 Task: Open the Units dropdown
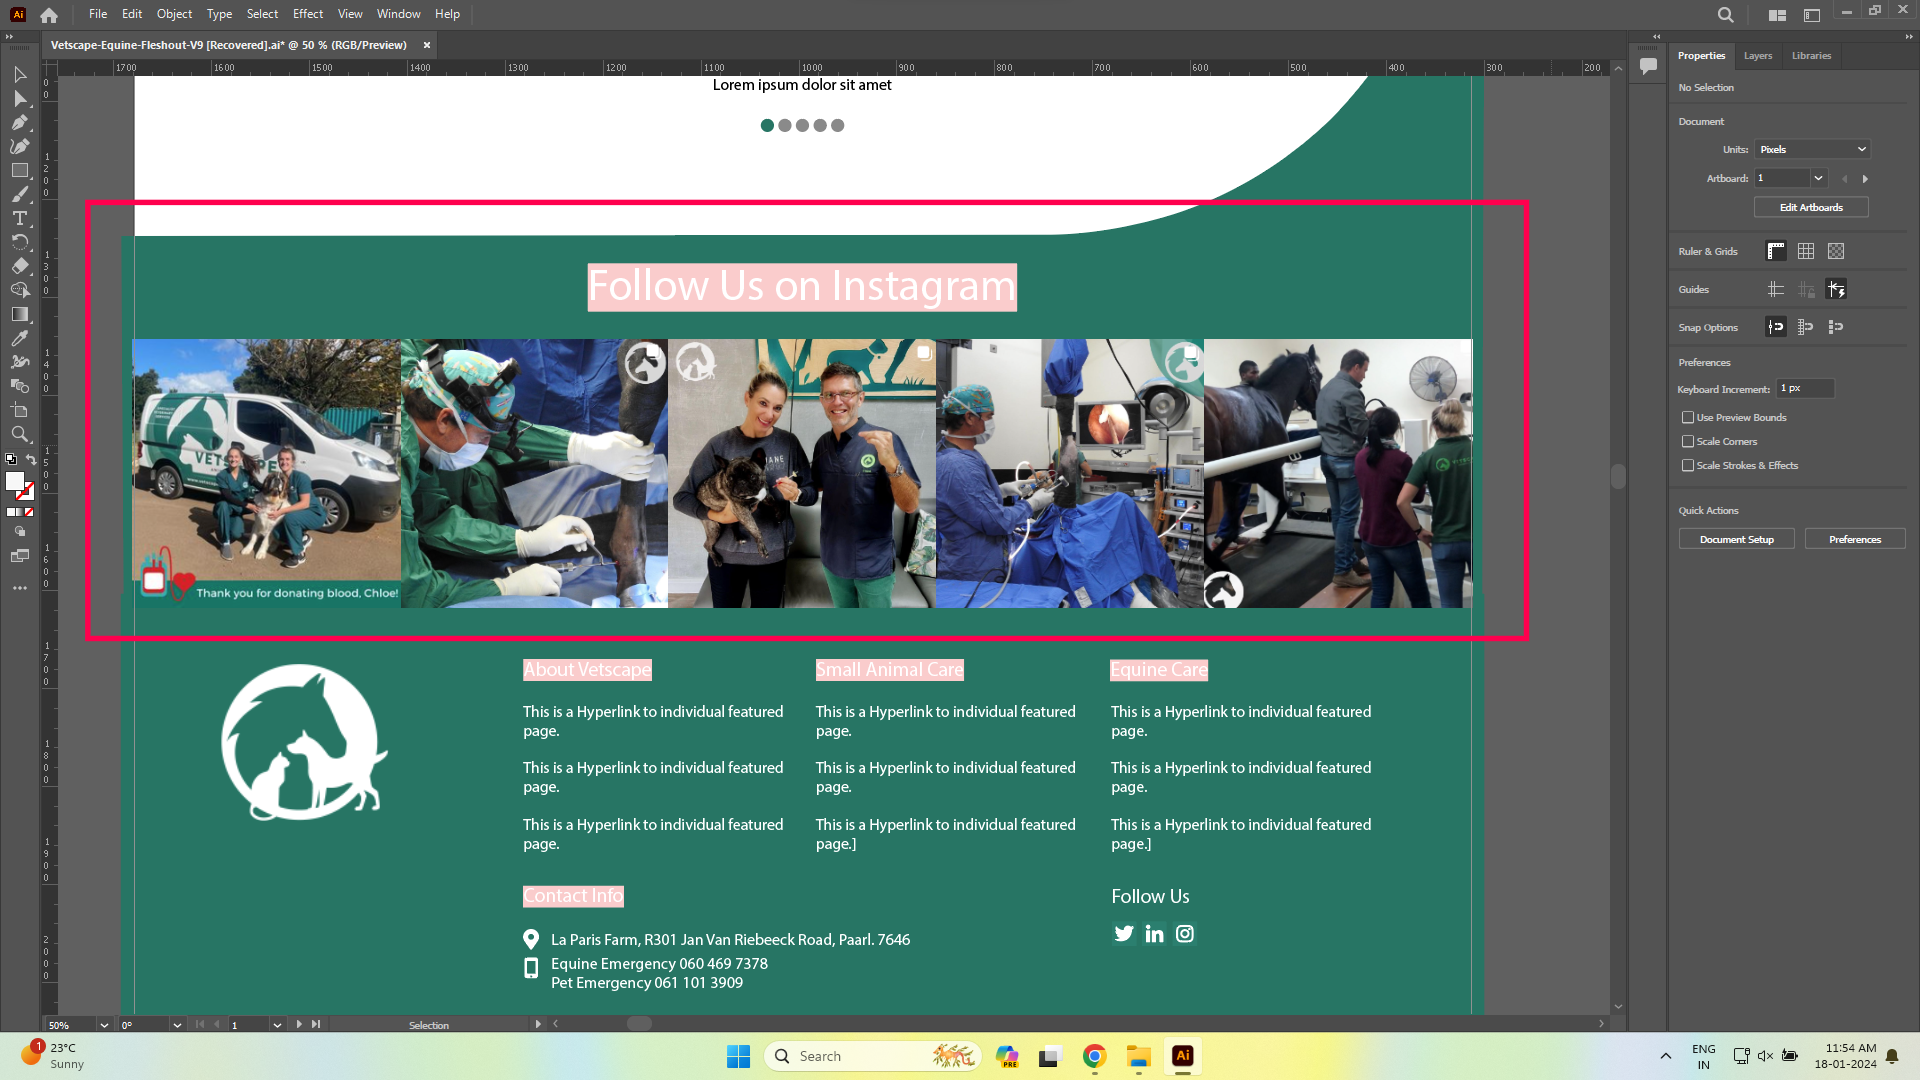[x=1813, y=149]
